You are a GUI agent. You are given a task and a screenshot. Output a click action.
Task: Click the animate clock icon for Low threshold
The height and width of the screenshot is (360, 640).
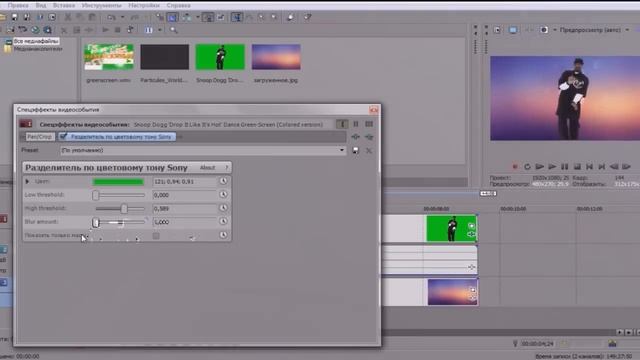(223, 195)
